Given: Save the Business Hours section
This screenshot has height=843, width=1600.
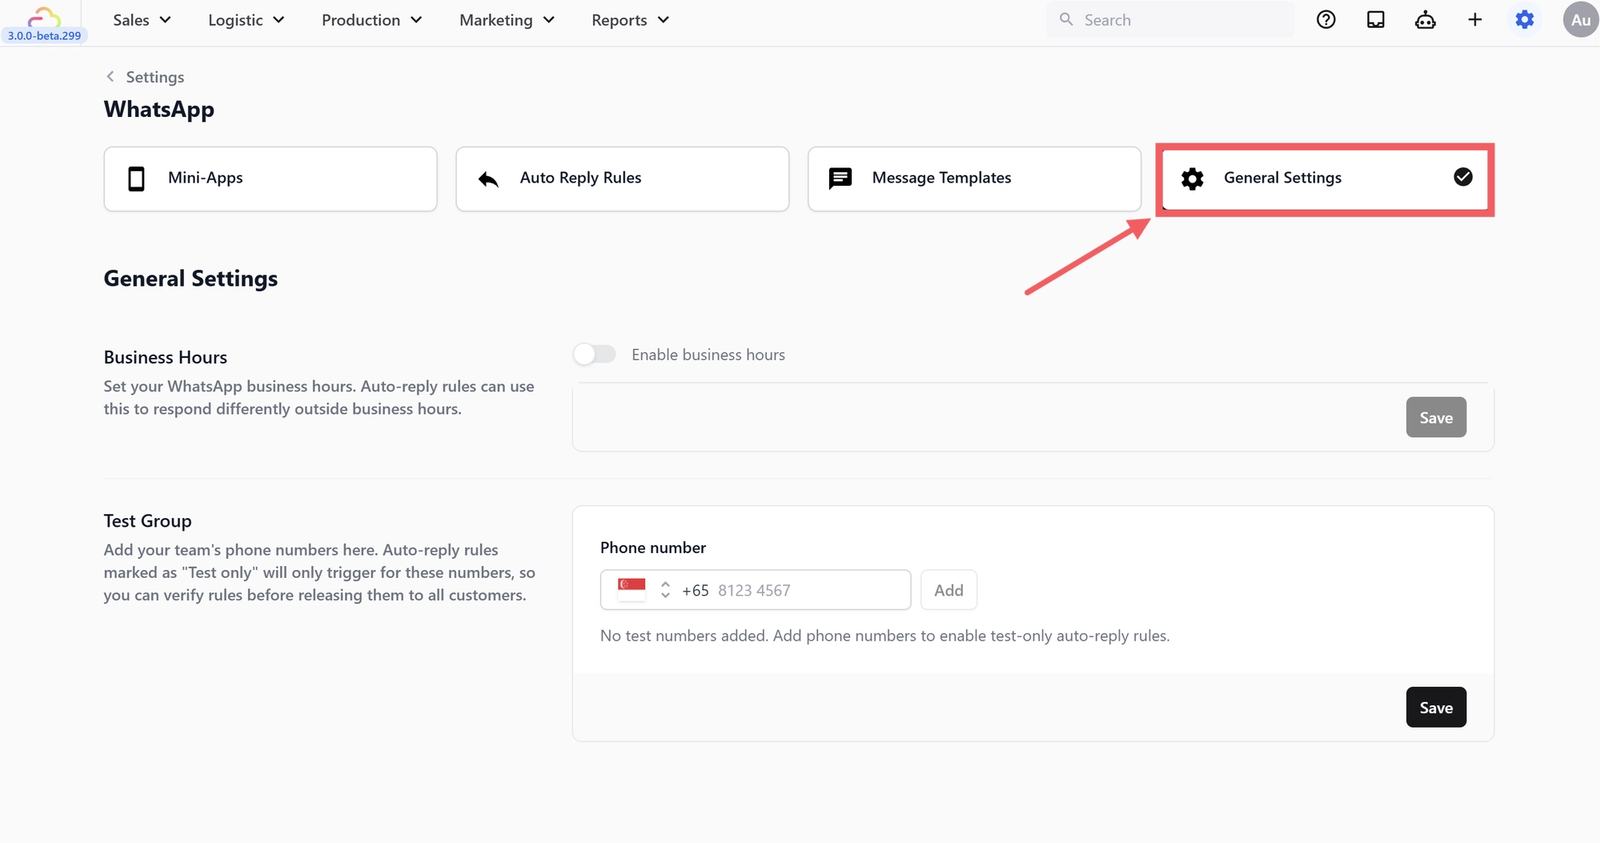Looking at the screenshot, I should [1436, 418].
